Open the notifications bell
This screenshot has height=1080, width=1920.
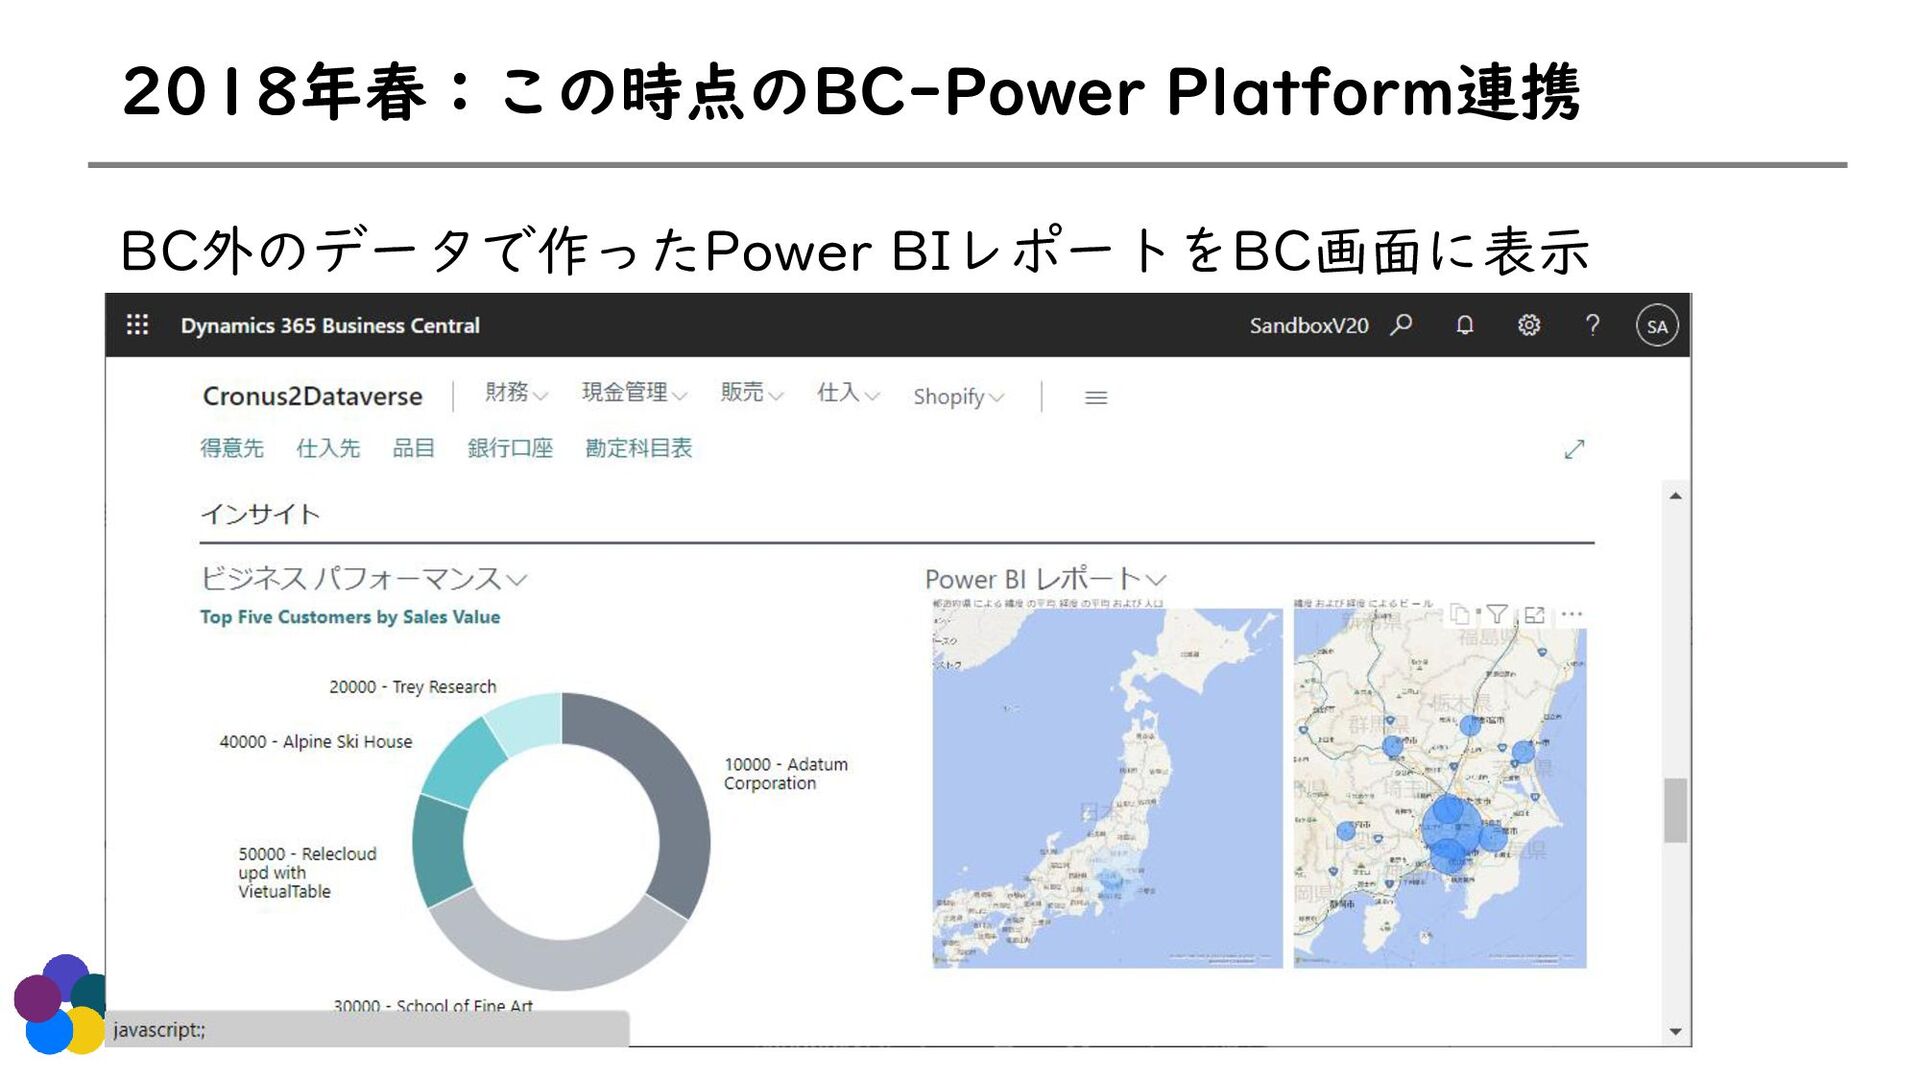pos(1465,325)
